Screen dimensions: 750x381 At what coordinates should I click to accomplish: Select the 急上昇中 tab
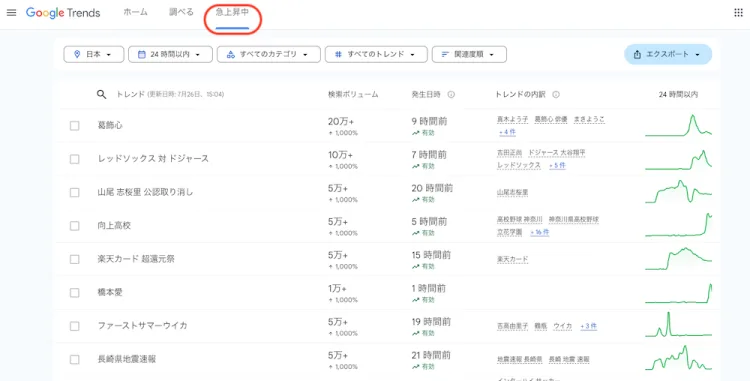pyautogui.click(x=232, y=13)
